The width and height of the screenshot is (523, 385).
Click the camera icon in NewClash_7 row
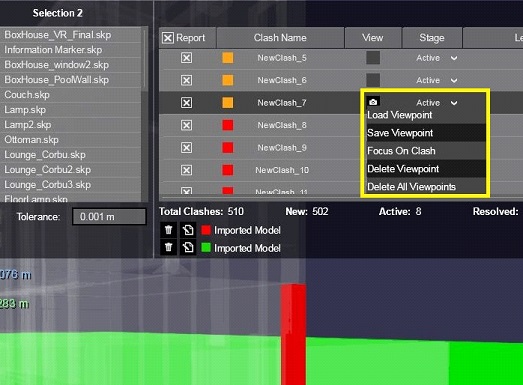[x=373, y=101]
